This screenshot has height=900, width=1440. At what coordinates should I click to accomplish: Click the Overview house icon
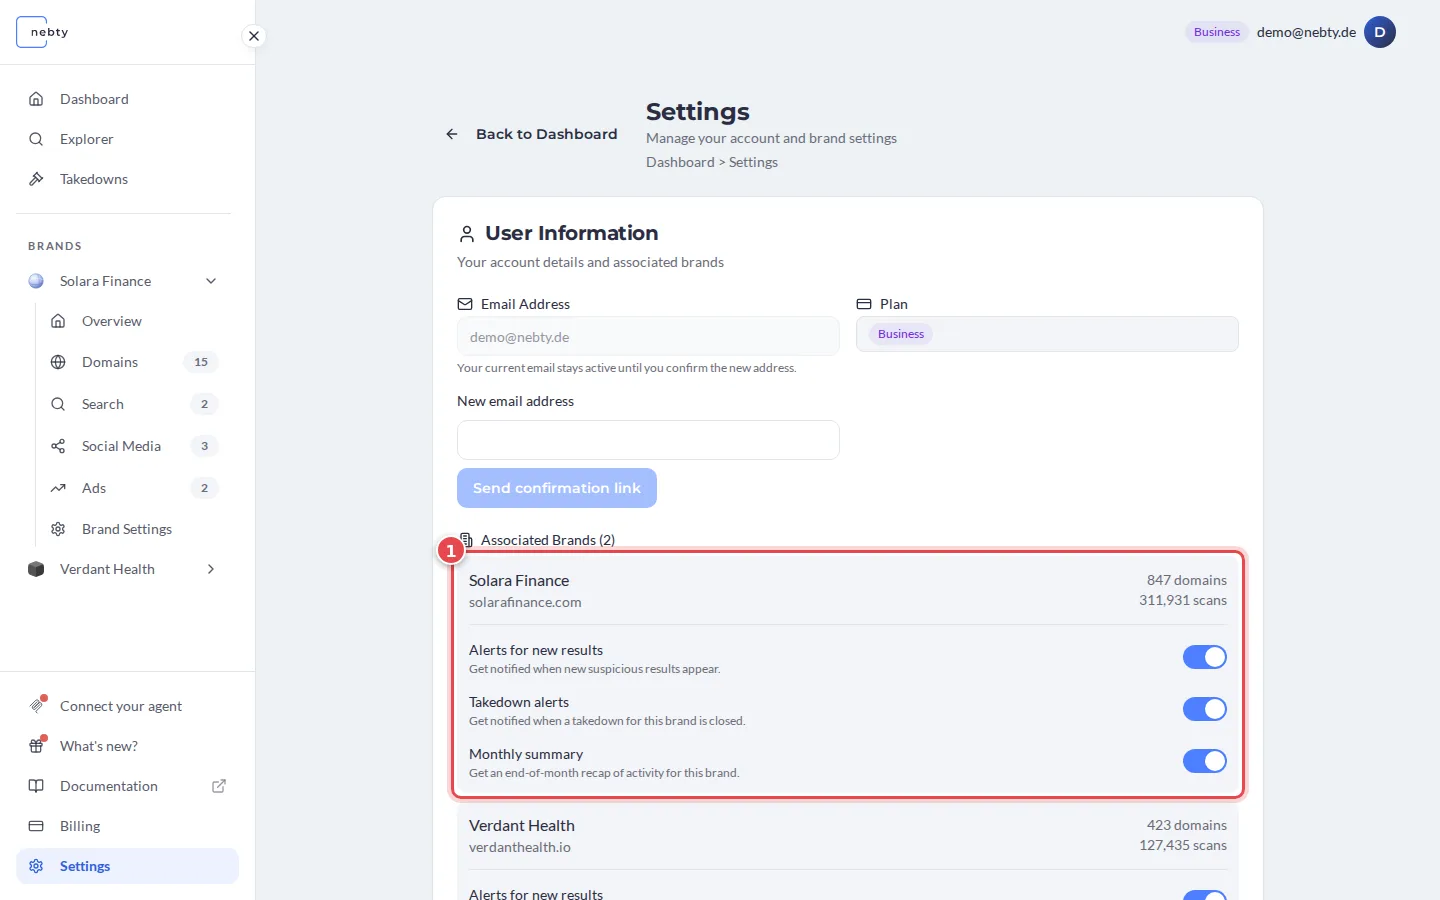(58, 321)
